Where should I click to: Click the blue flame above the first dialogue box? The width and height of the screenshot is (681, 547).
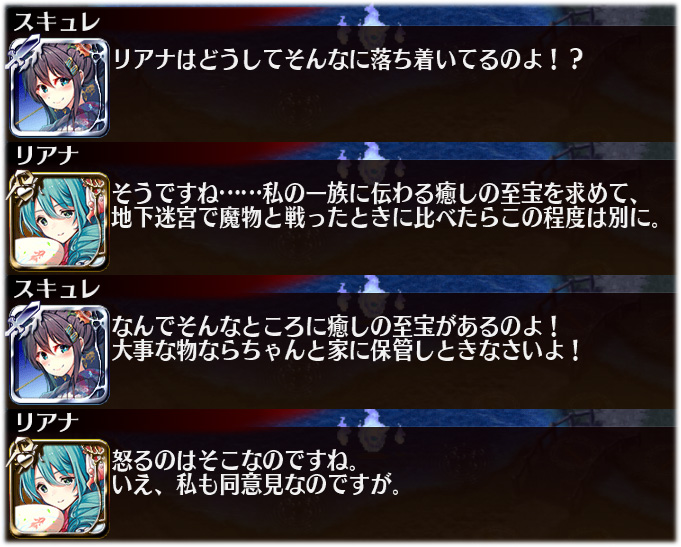(x=370, y=15)
